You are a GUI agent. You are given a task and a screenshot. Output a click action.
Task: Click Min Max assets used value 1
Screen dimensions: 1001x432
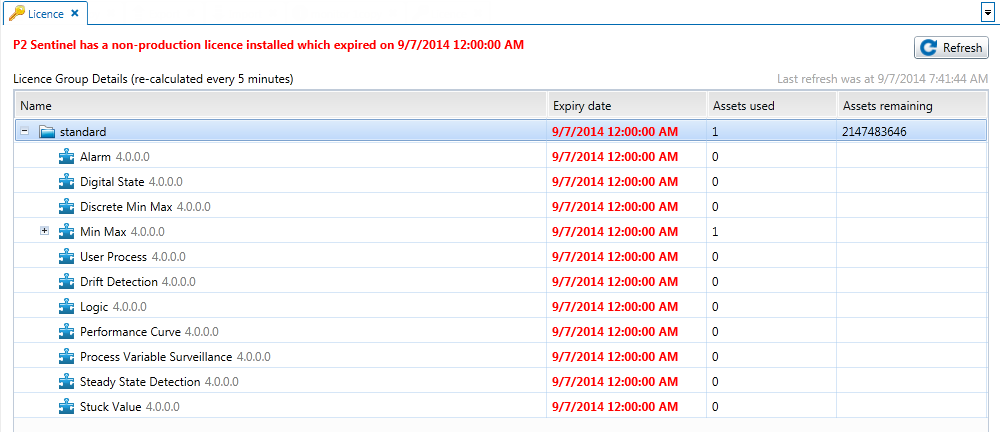click(715, 232)
